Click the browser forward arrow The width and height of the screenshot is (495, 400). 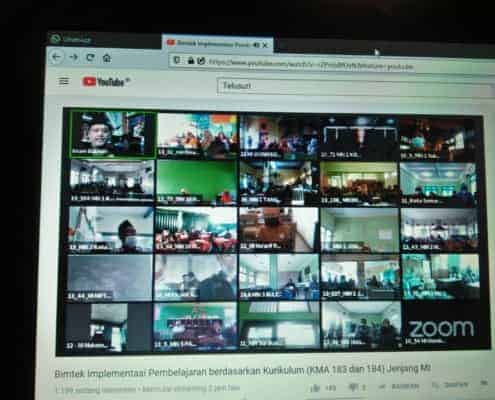(73, 57)
